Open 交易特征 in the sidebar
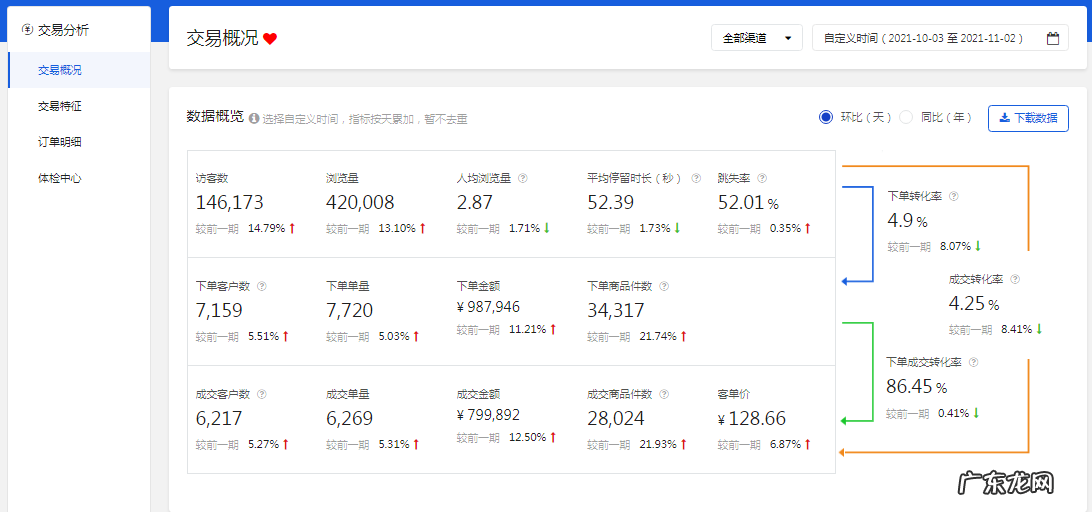The image size is (1092, 512). (x=60, y=106)
